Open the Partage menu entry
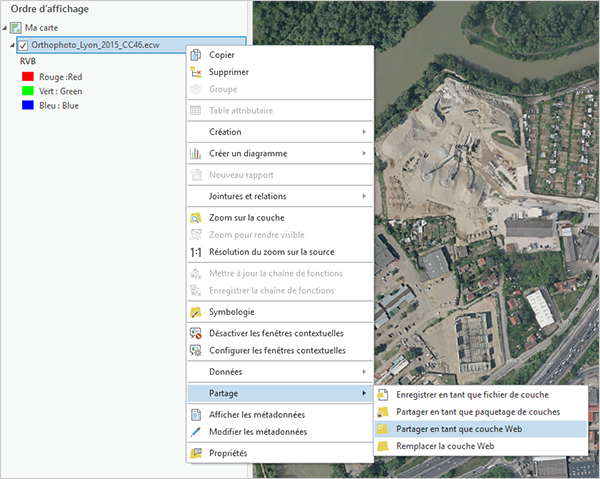This screenshot has width=600, height=479. 280,393
